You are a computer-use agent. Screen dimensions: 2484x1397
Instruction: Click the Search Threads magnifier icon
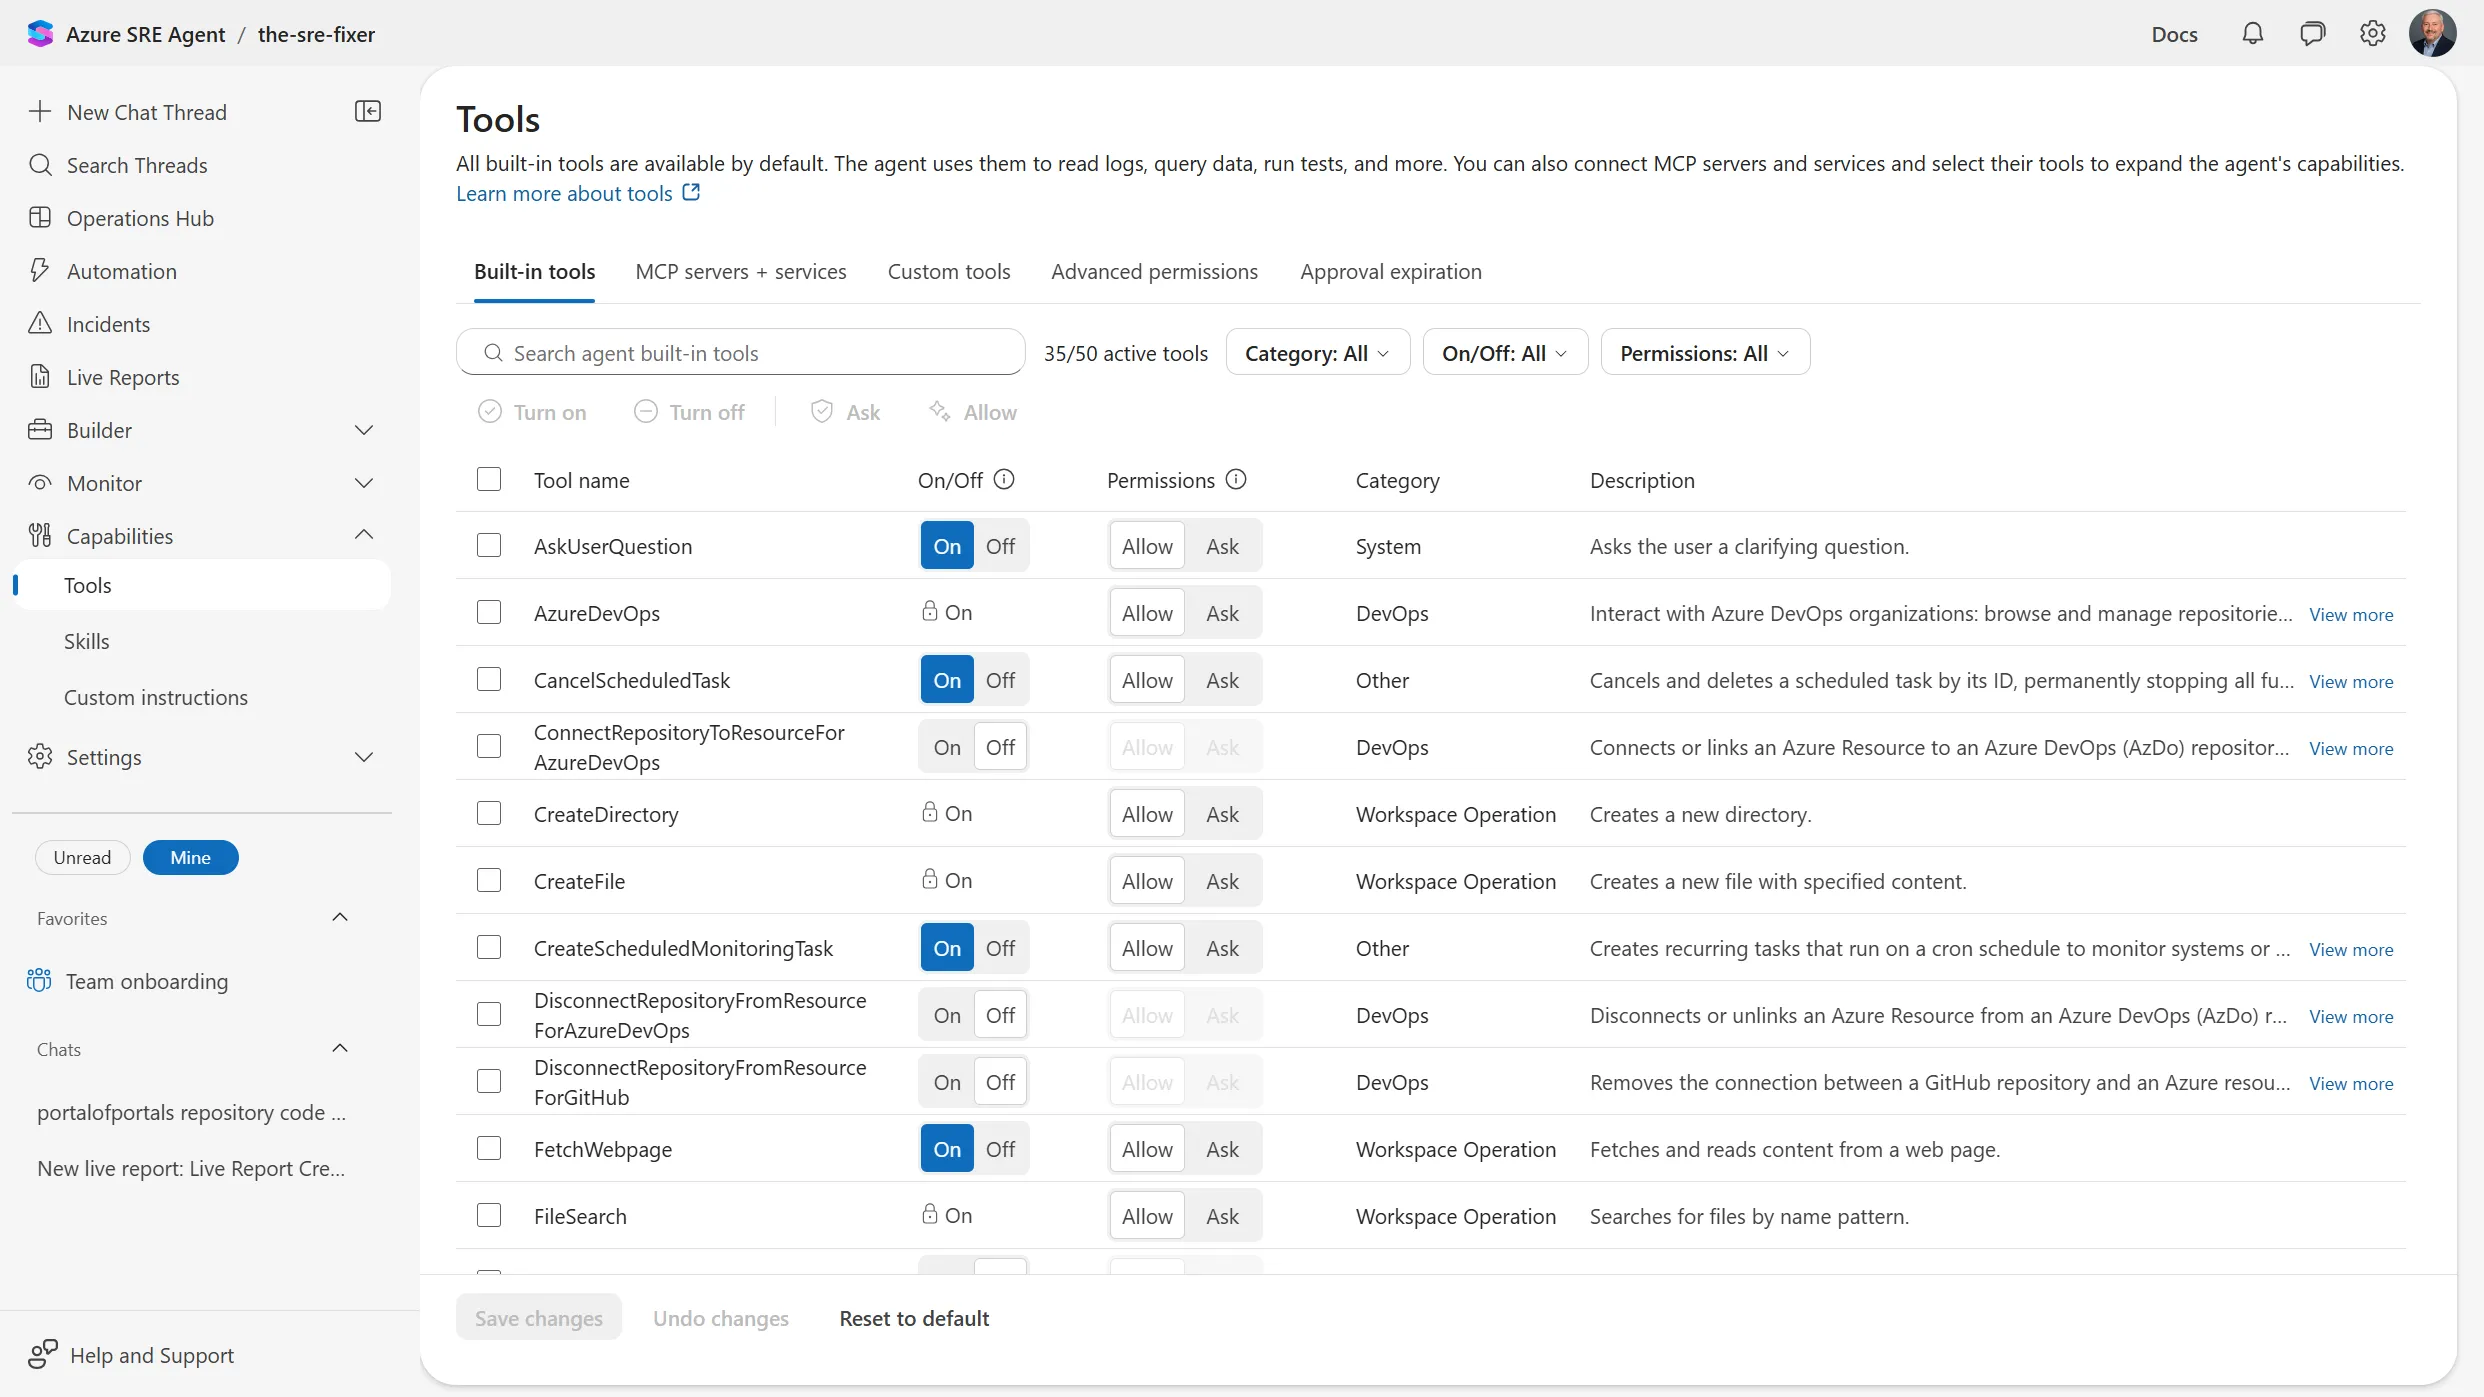(x=40, y=164)
